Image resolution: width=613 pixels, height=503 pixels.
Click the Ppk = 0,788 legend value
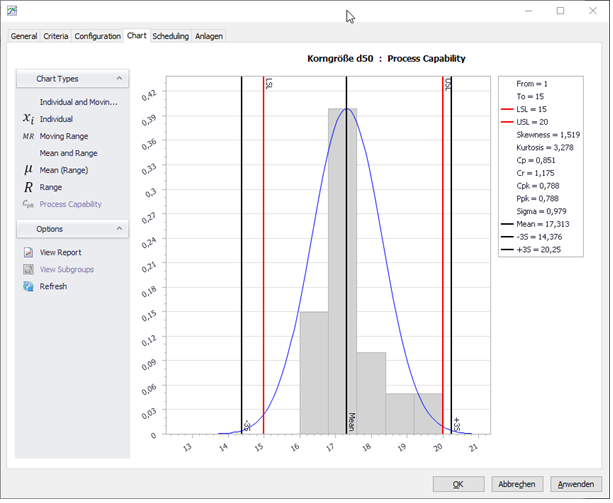[538, 199]
